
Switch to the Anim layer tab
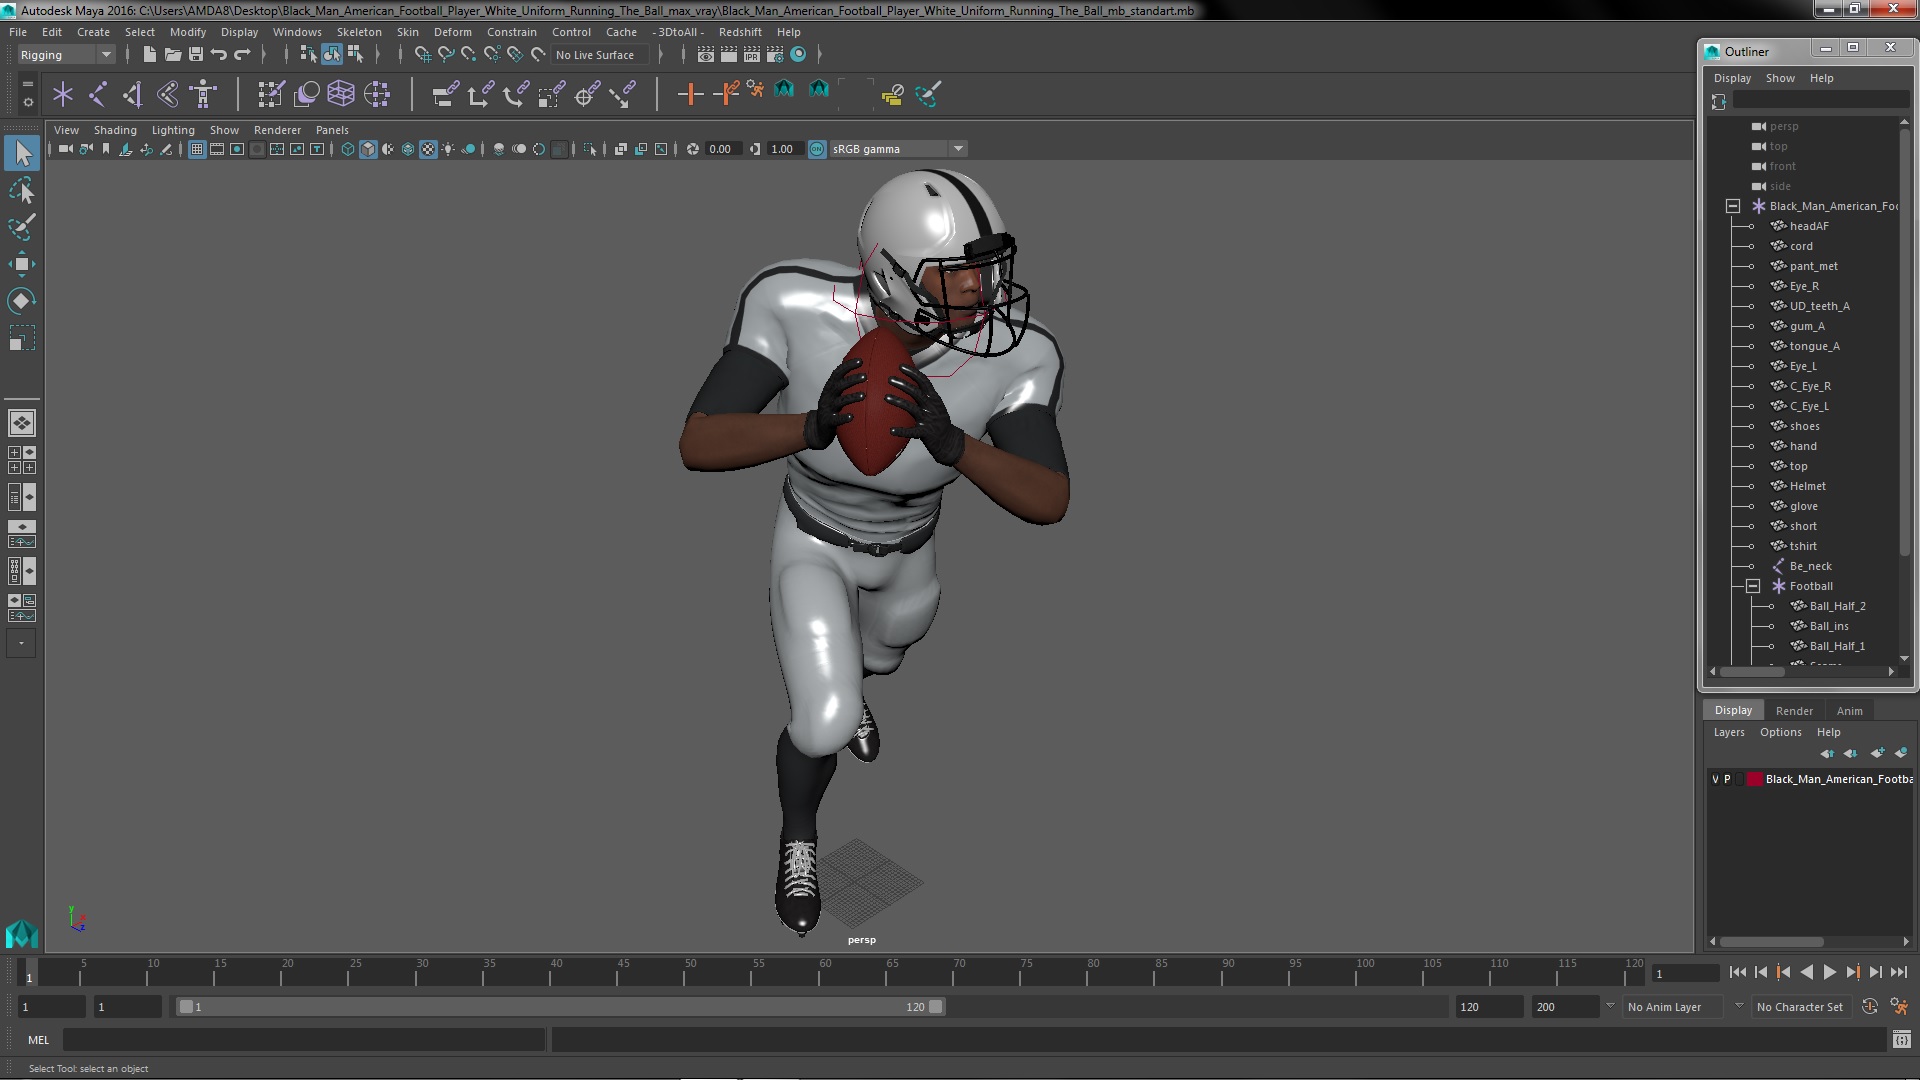point(1849,710)
